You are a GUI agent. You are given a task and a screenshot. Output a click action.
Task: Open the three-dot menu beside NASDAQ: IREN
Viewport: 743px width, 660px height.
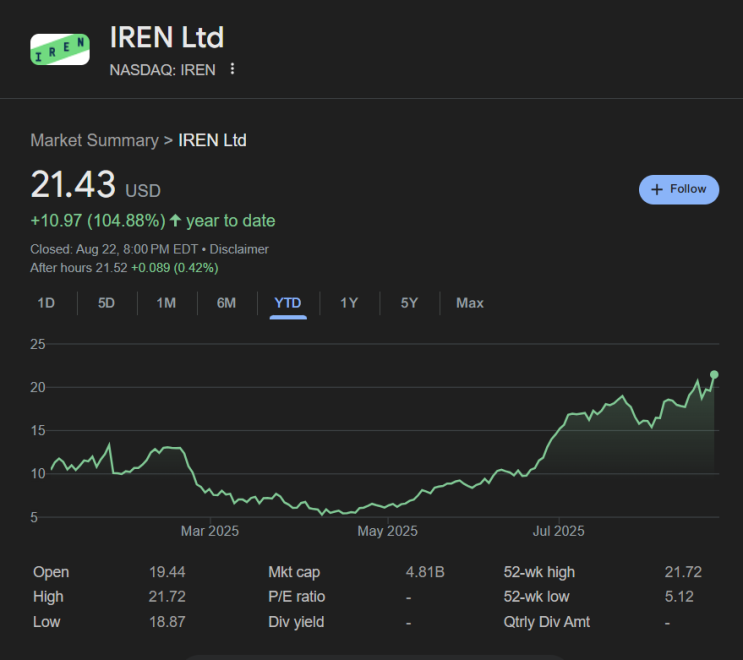[x=232, y=69]
